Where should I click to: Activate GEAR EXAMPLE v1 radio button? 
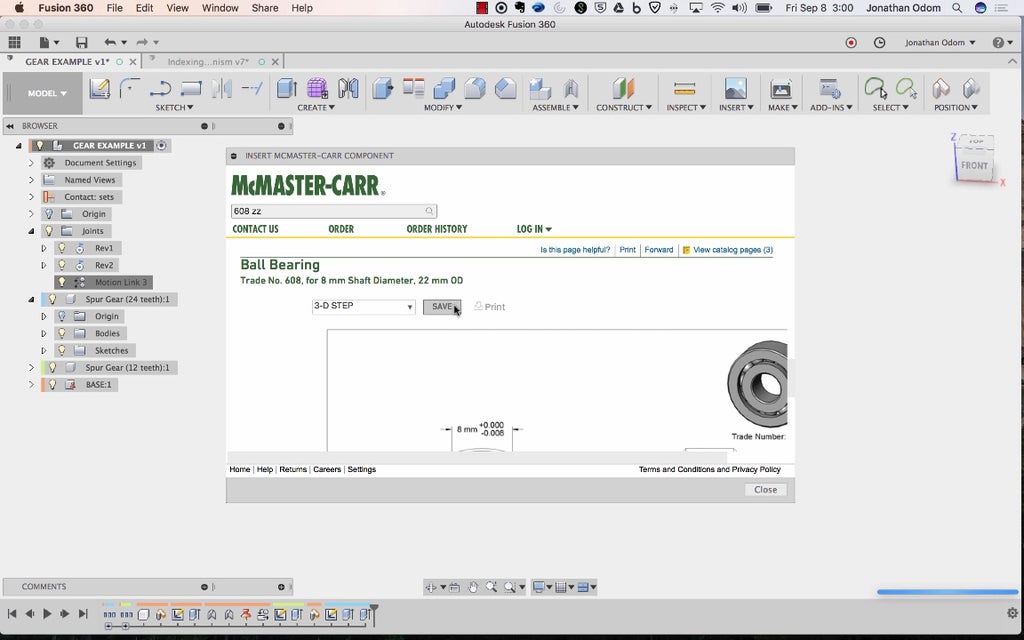click(x=161, y=146)
